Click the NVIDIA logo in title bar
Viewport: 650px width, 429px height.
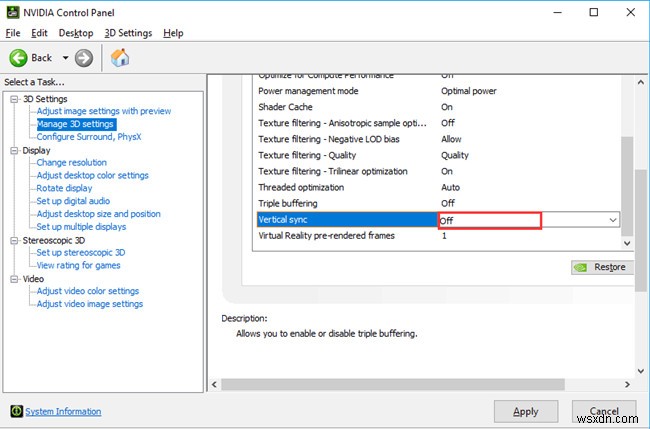(x=11, y=14)
